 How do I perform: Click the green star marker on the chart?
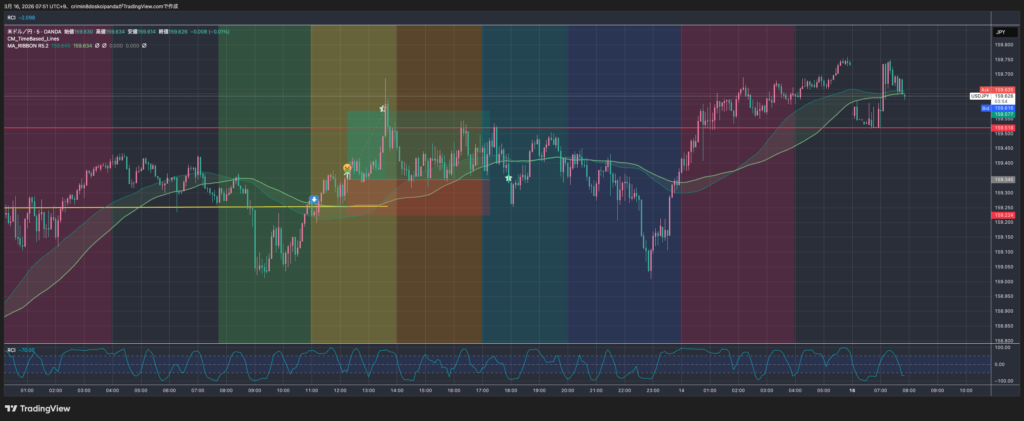(508, 177)
